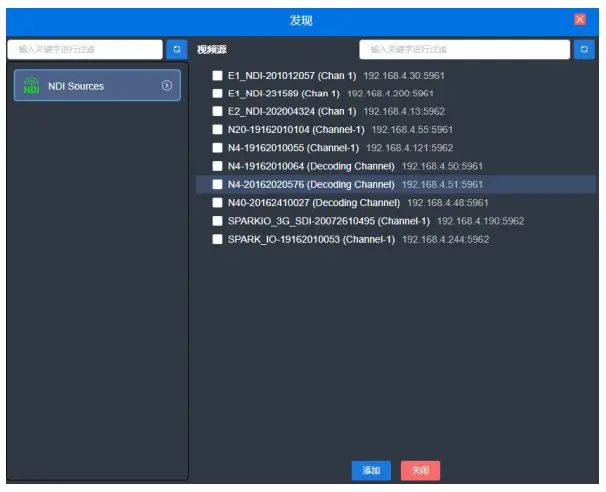Select the SPARKIO_3G_SDI-20072610495 checkbox
The height and width of the screenshot is (492, 606).
click(x=217, y=221)
